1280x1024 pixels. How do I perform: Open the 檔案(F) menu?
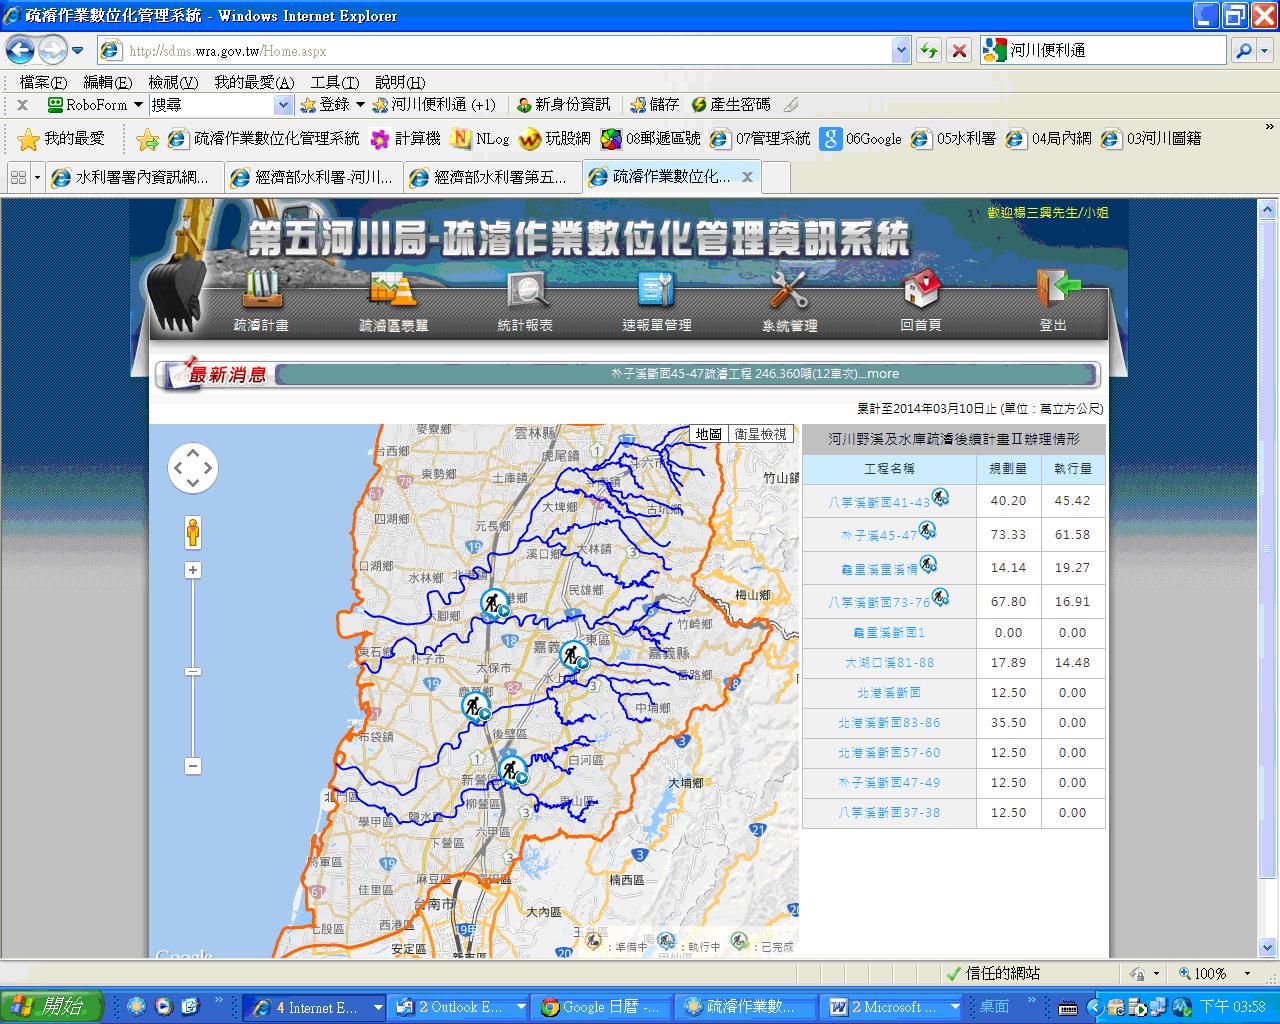(x=43, y=82)
